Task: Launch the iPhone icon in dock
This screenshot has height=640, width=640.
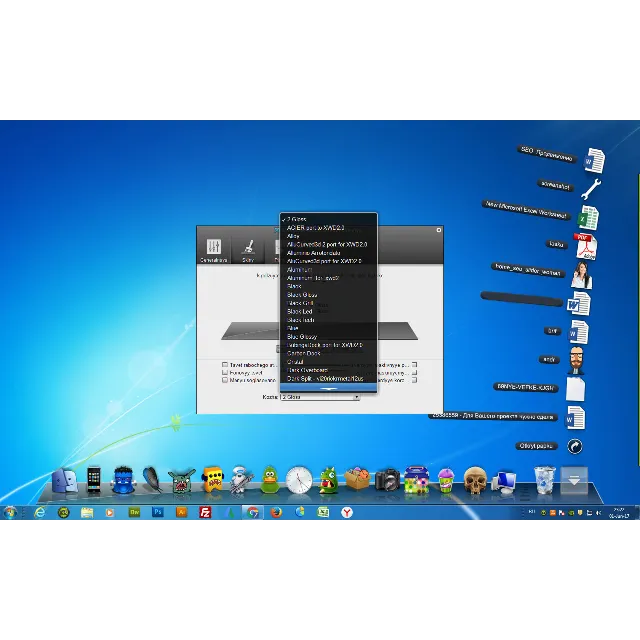Action: [94, 480]
